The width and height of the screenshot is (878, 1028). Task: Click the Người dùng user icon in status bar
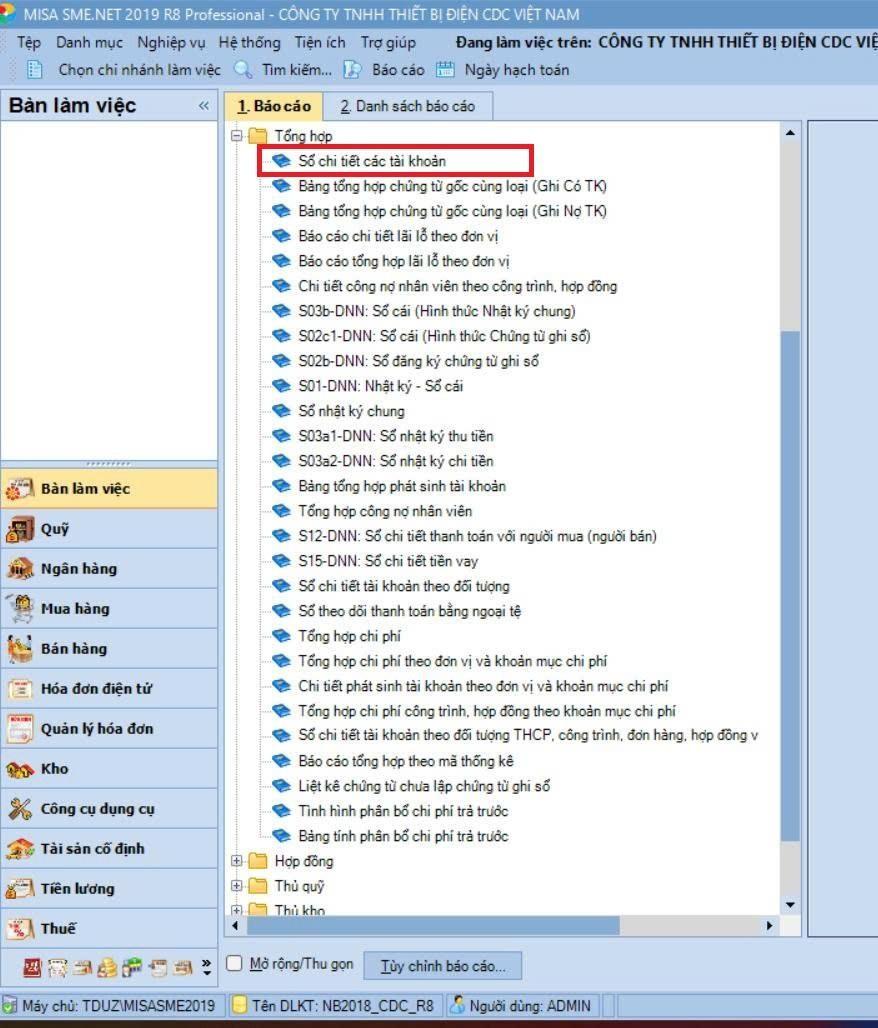point(458,1005)
